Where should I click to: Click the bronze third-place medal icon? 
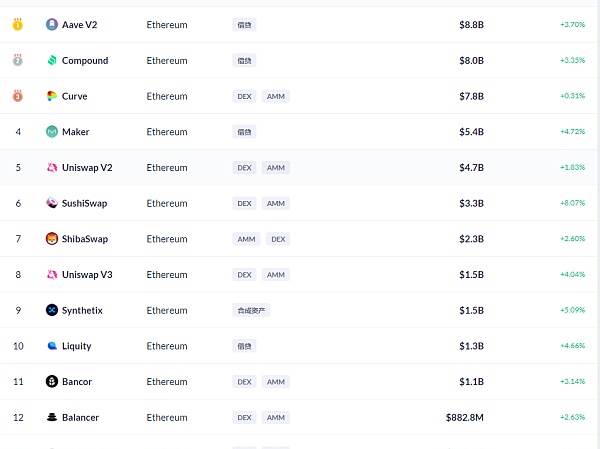pos(18,95)
